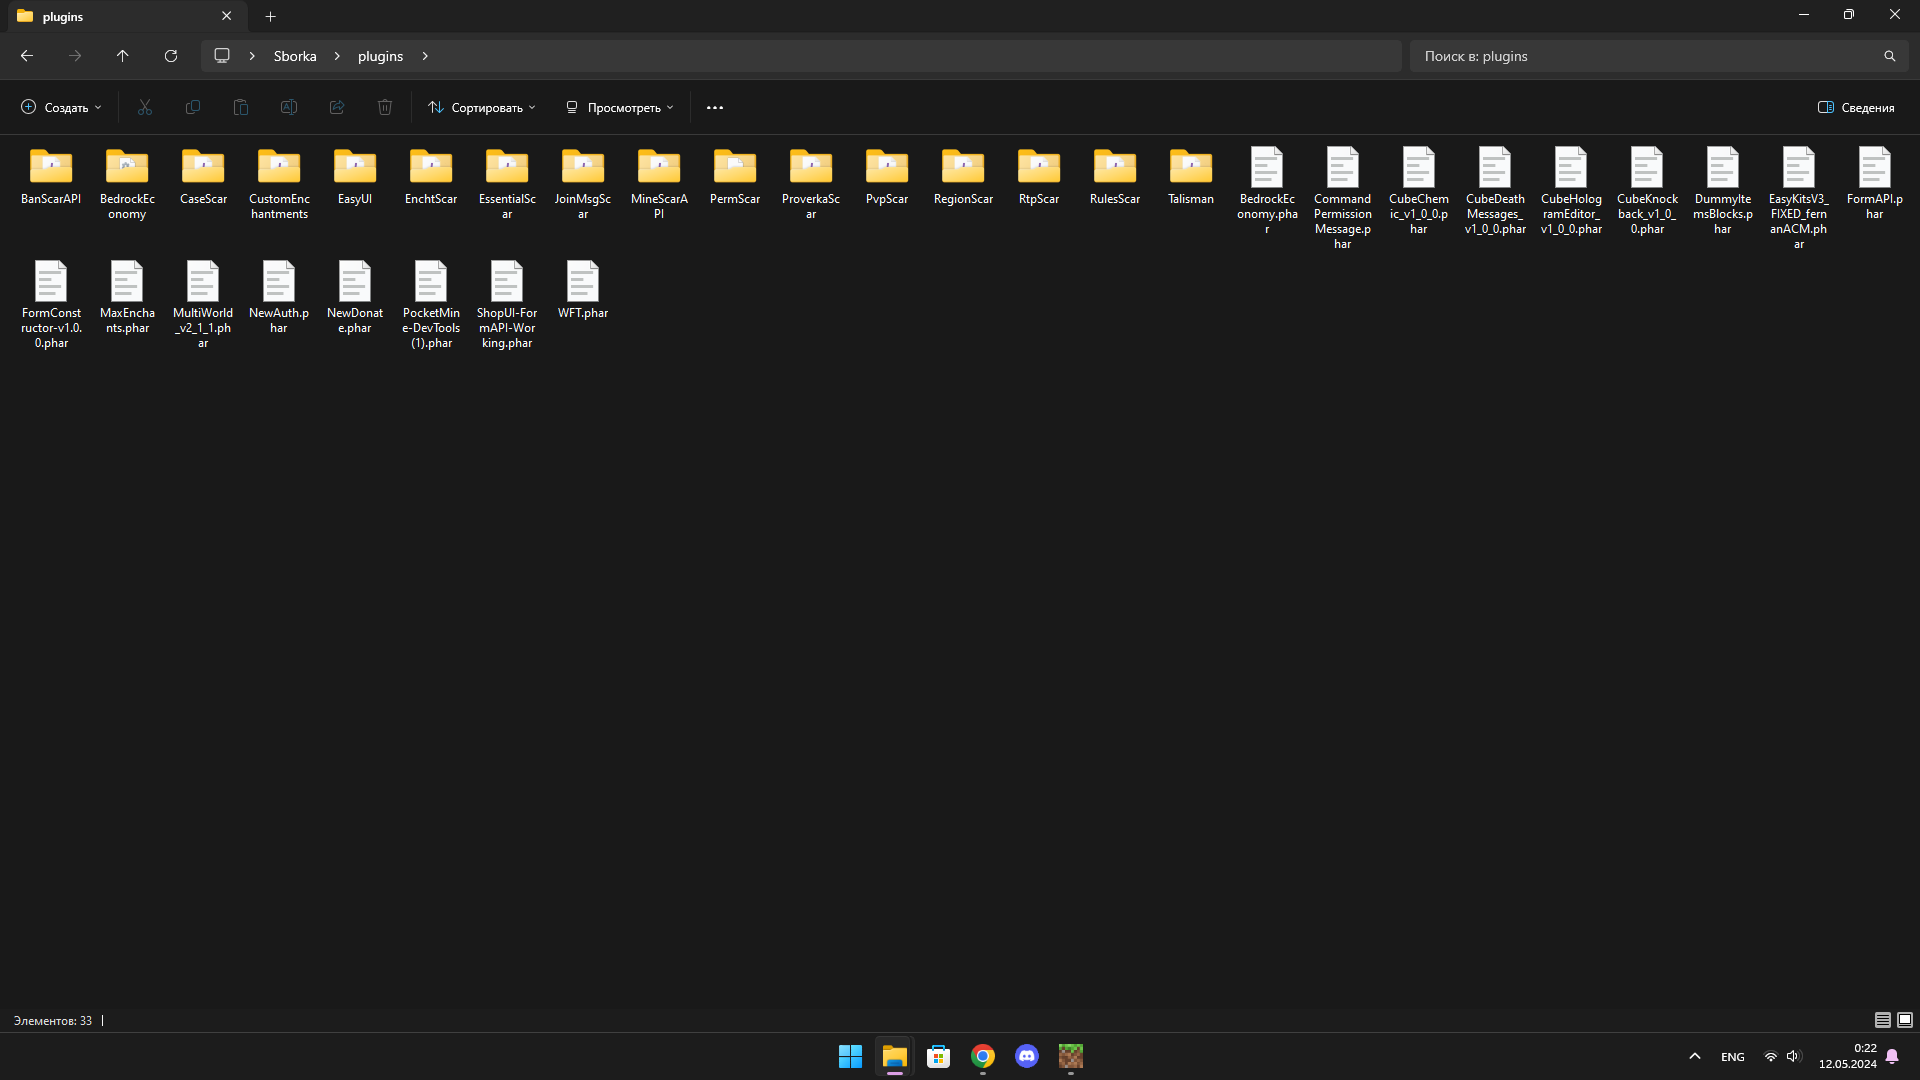The image size is (1920, 1080).
Task: Select the BanScarAPI folder
Action: pyautogui.click(x=51, y=177)
